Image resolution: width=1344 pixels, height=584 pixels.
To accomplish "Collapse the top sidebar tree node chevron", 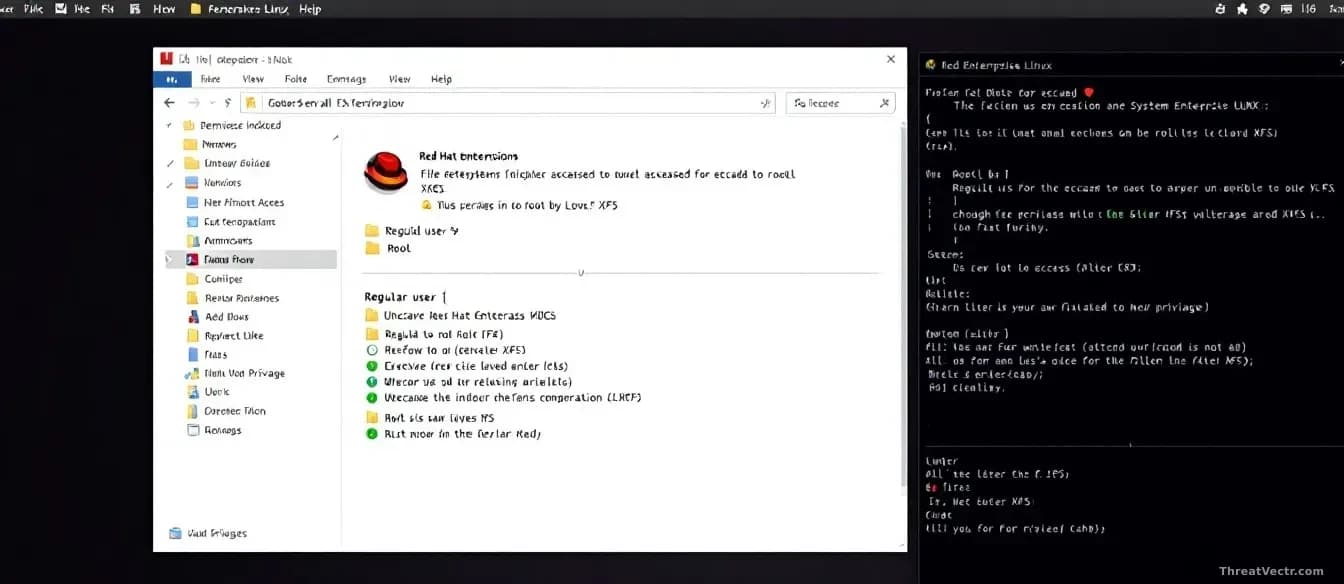I will [169, 125].
